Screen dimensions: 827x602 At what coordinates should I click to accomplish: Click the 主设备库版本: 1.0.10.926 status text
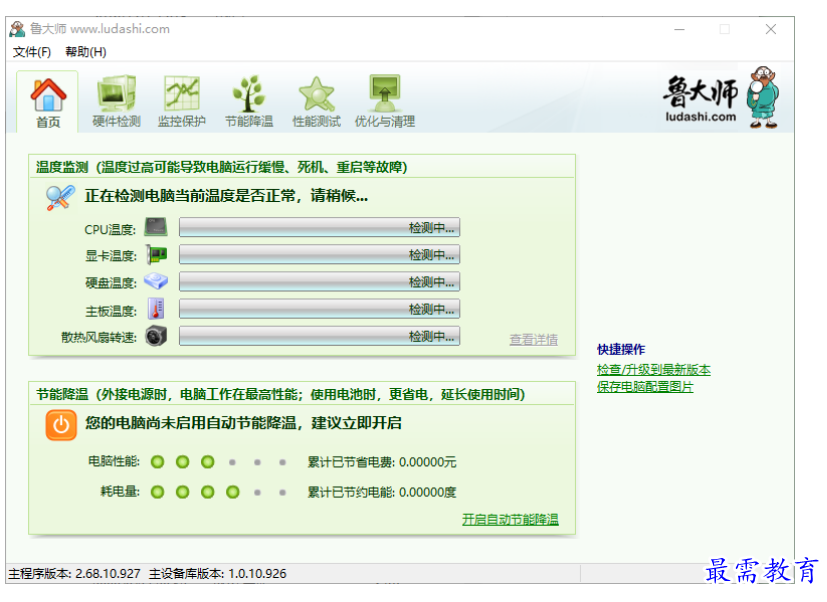pos(218,574)
